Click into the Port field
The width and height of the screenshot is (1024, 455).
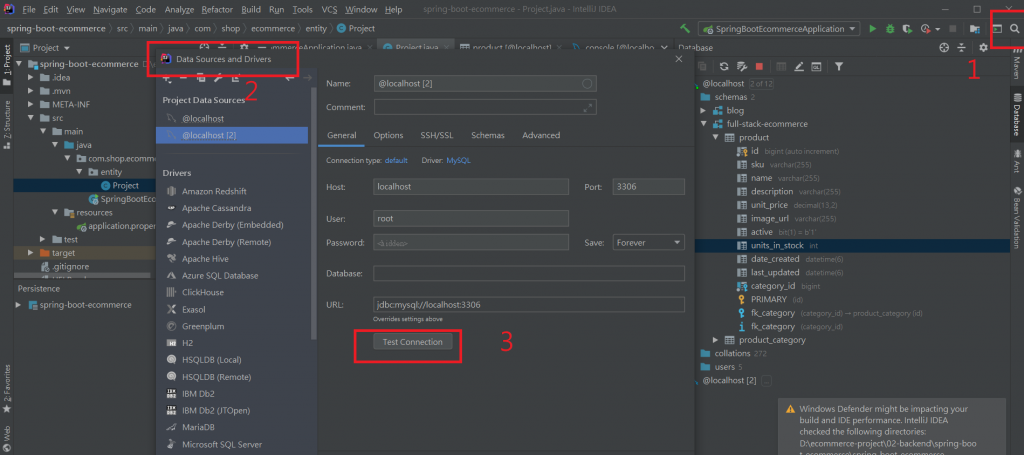(648, 187)
